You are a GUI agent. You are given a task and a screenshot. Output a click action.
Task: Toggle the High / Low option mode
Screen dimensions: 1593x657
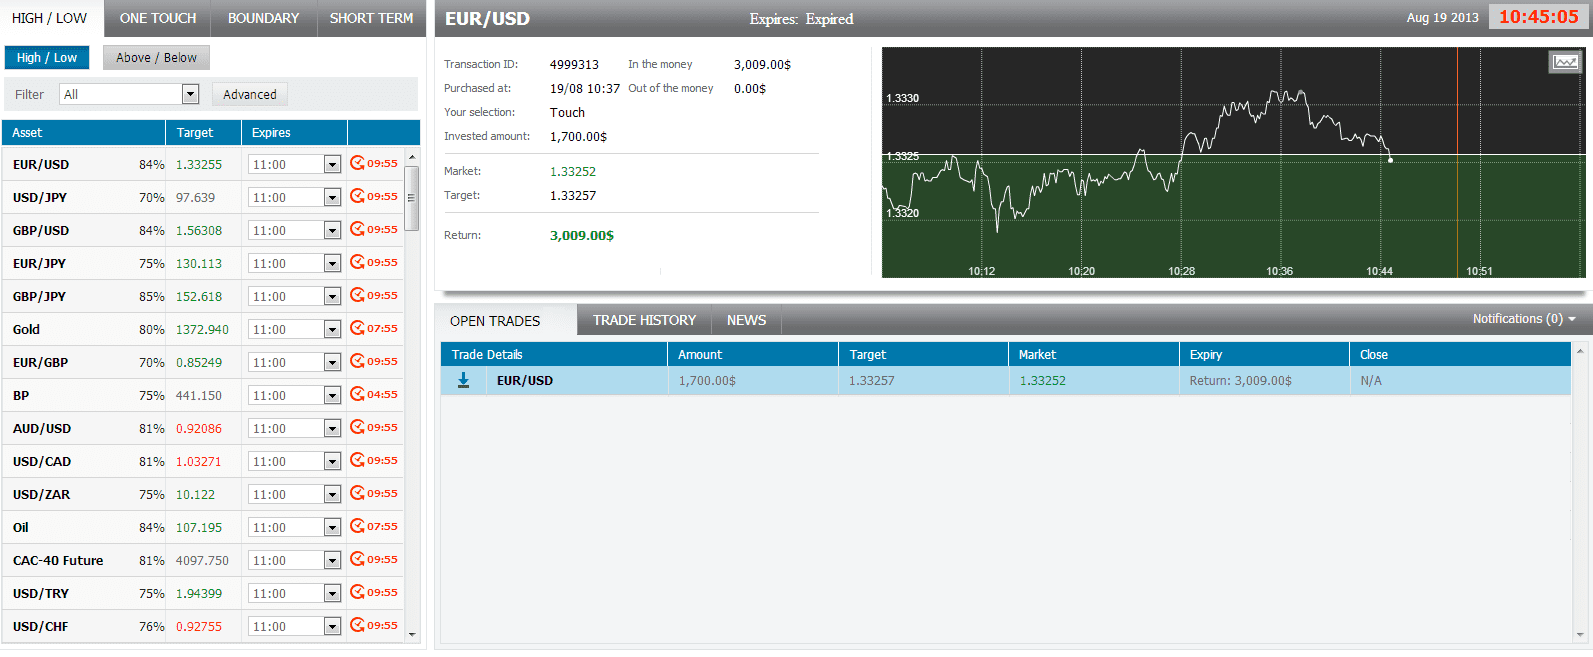(47, 58)
